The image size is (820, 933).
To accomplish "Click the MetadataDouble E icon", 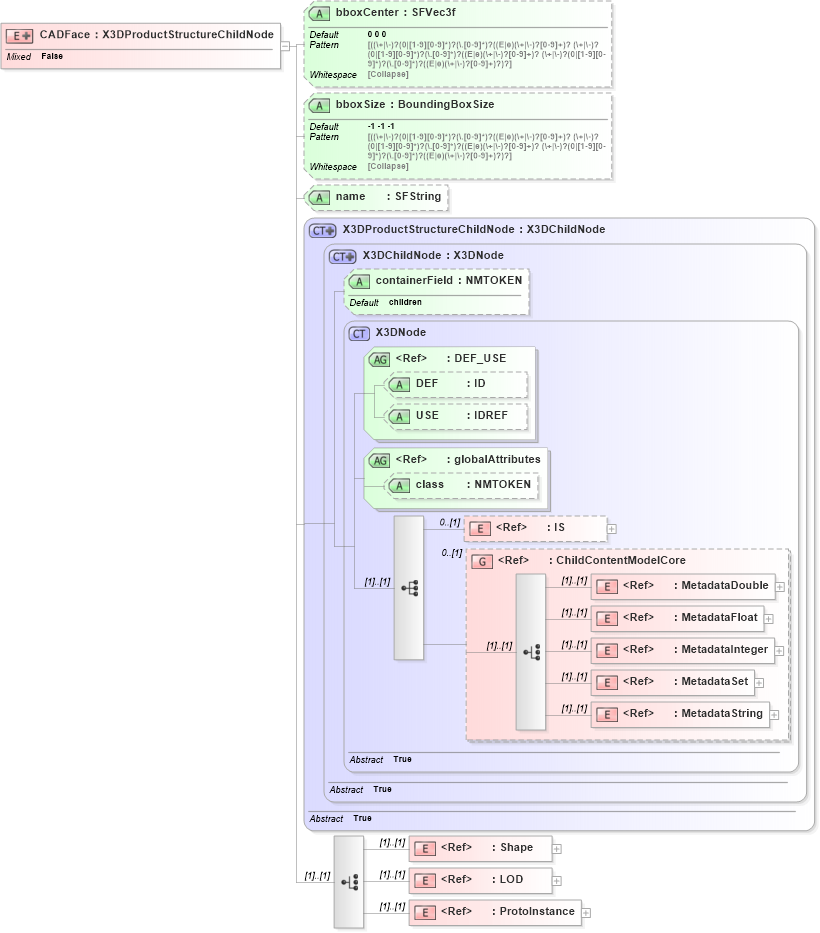I will pyautogui.click(x=607, y=587).
